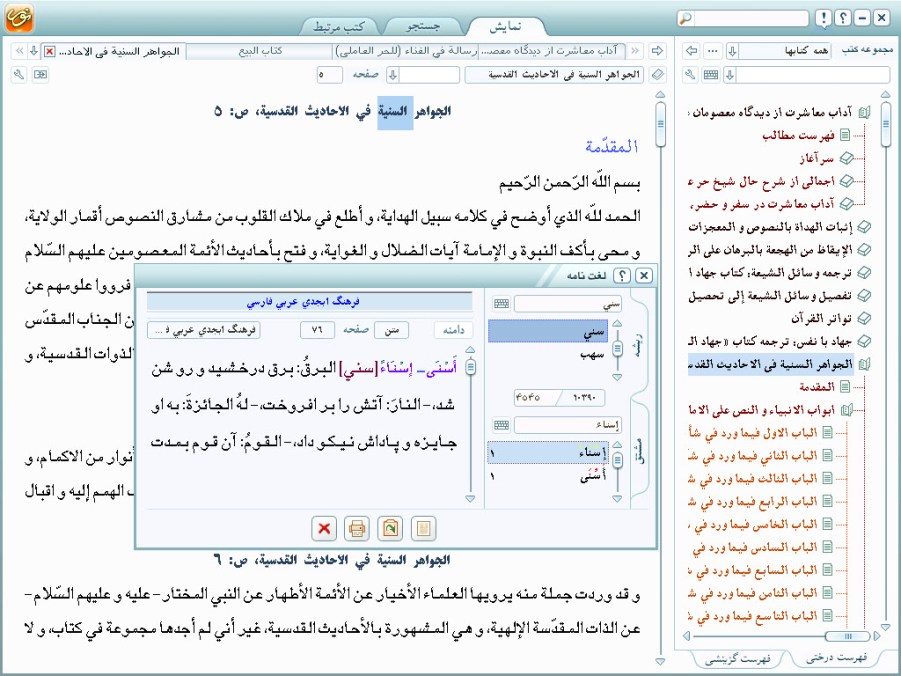Collapse ابواب الانبياء tree node via open-book icon
The height and width of the screenshot is (676, 901).
pyautogui.click(x=846, y=410)
